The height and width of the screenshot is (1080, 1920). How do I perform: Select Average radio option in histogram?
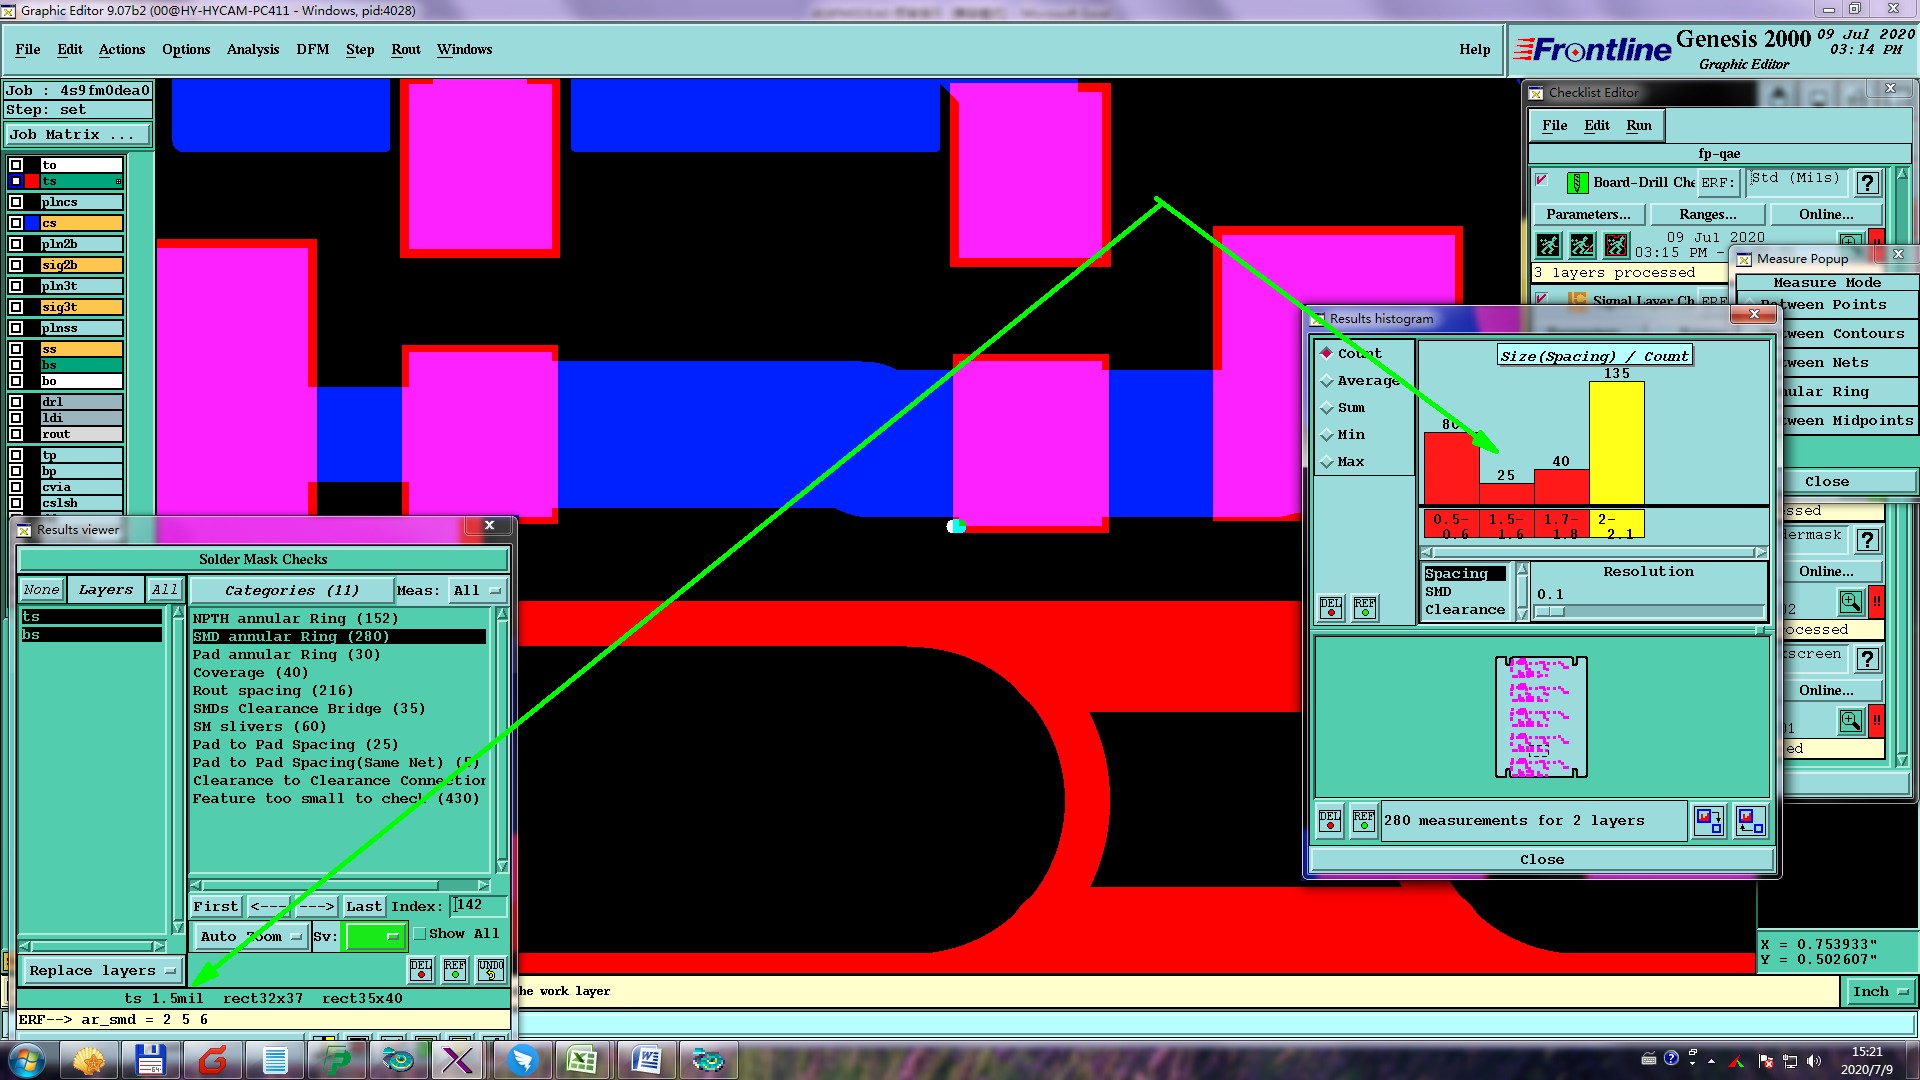coord(1360,381)
